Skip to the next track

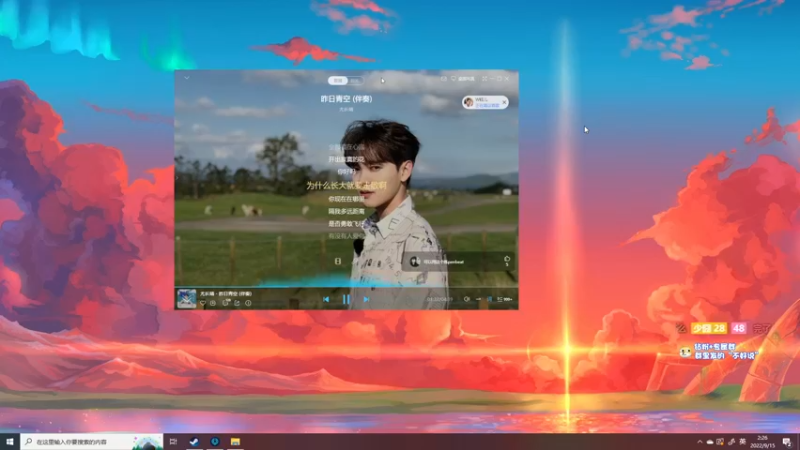click(366, 299)
